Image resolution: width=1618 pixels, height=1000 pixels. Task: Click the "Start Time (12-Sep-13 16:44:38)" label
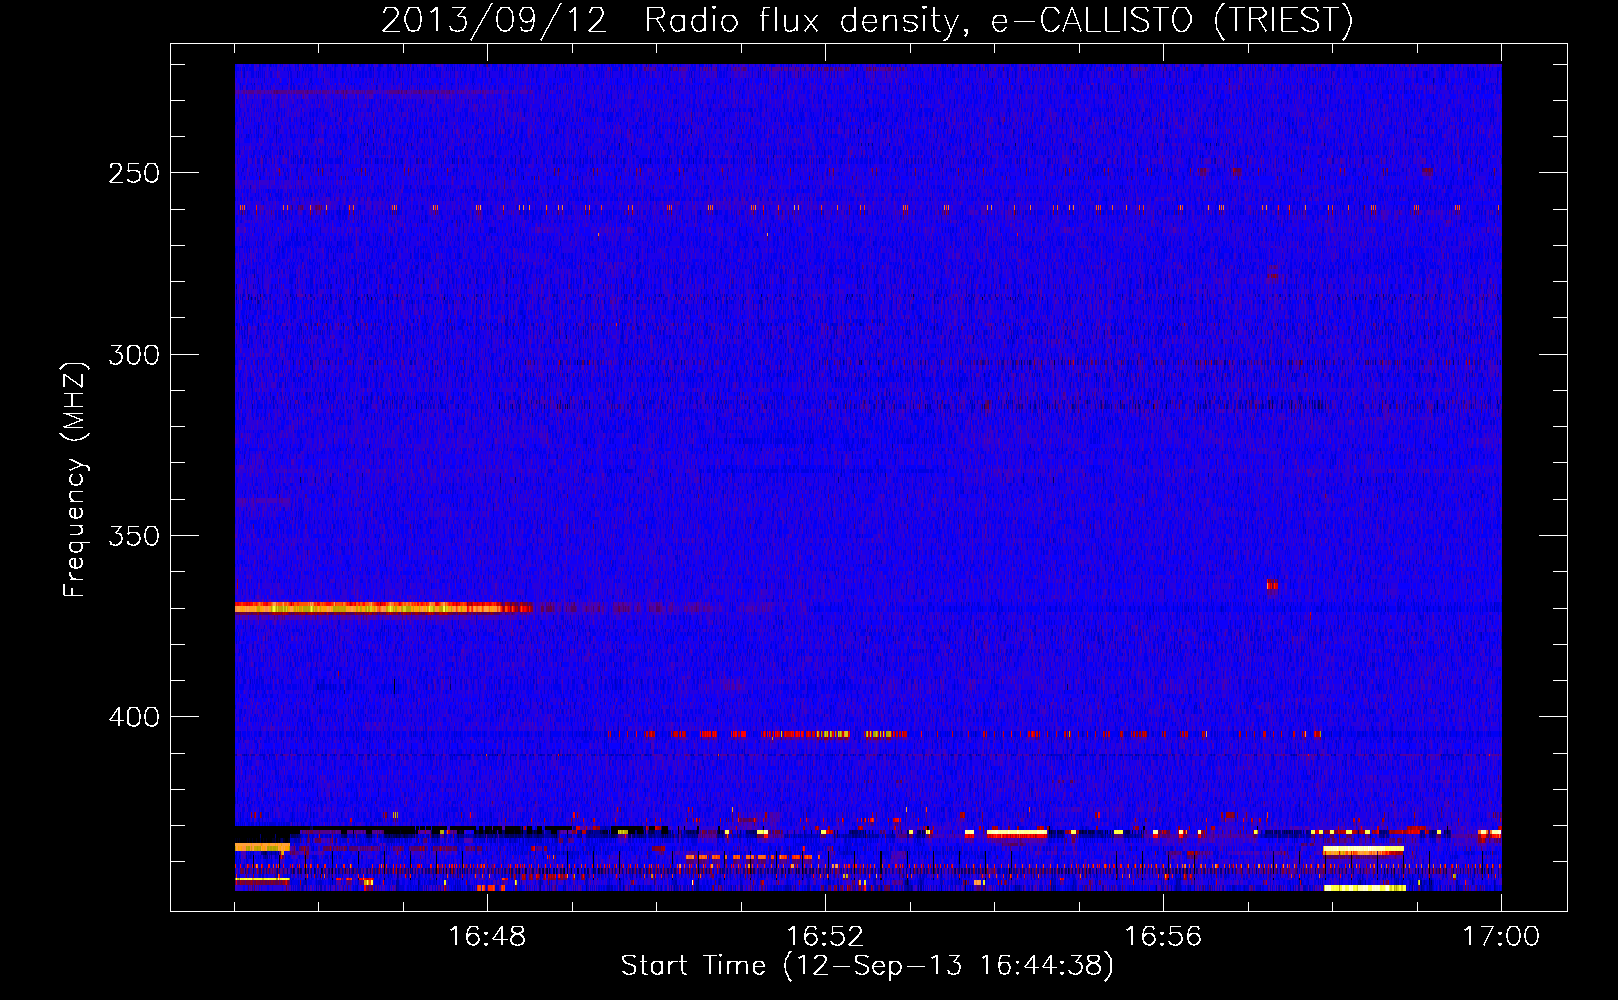click(x=867, y=966)
